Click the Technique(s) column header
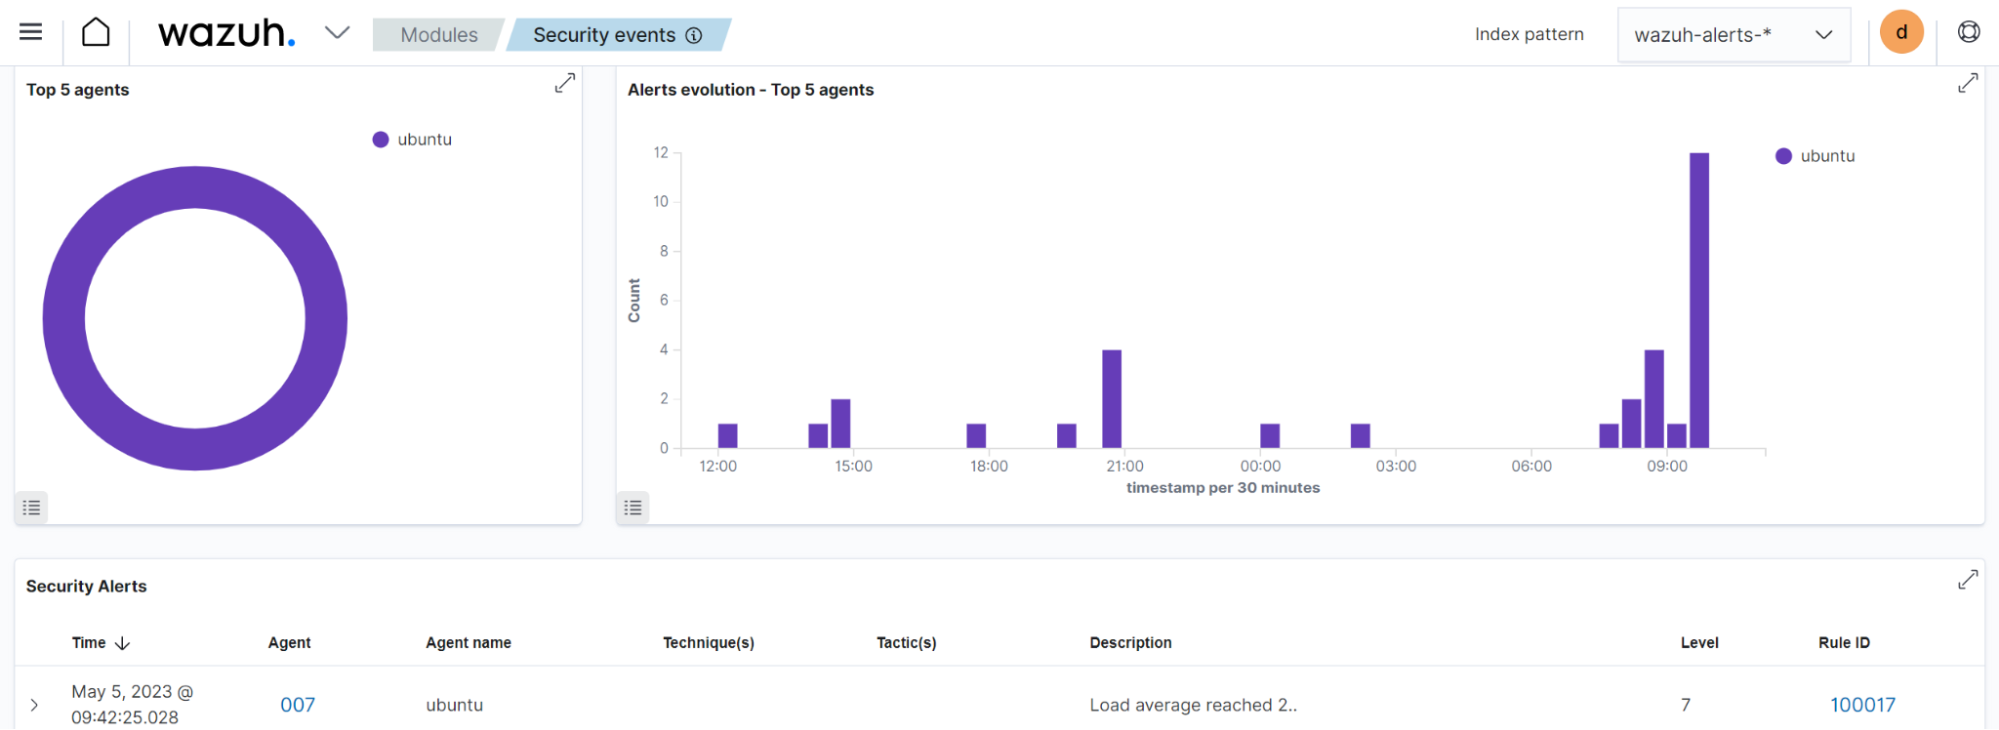This screenshot has height=730, width=1999. pyautogui.click(x=708, y=643)
